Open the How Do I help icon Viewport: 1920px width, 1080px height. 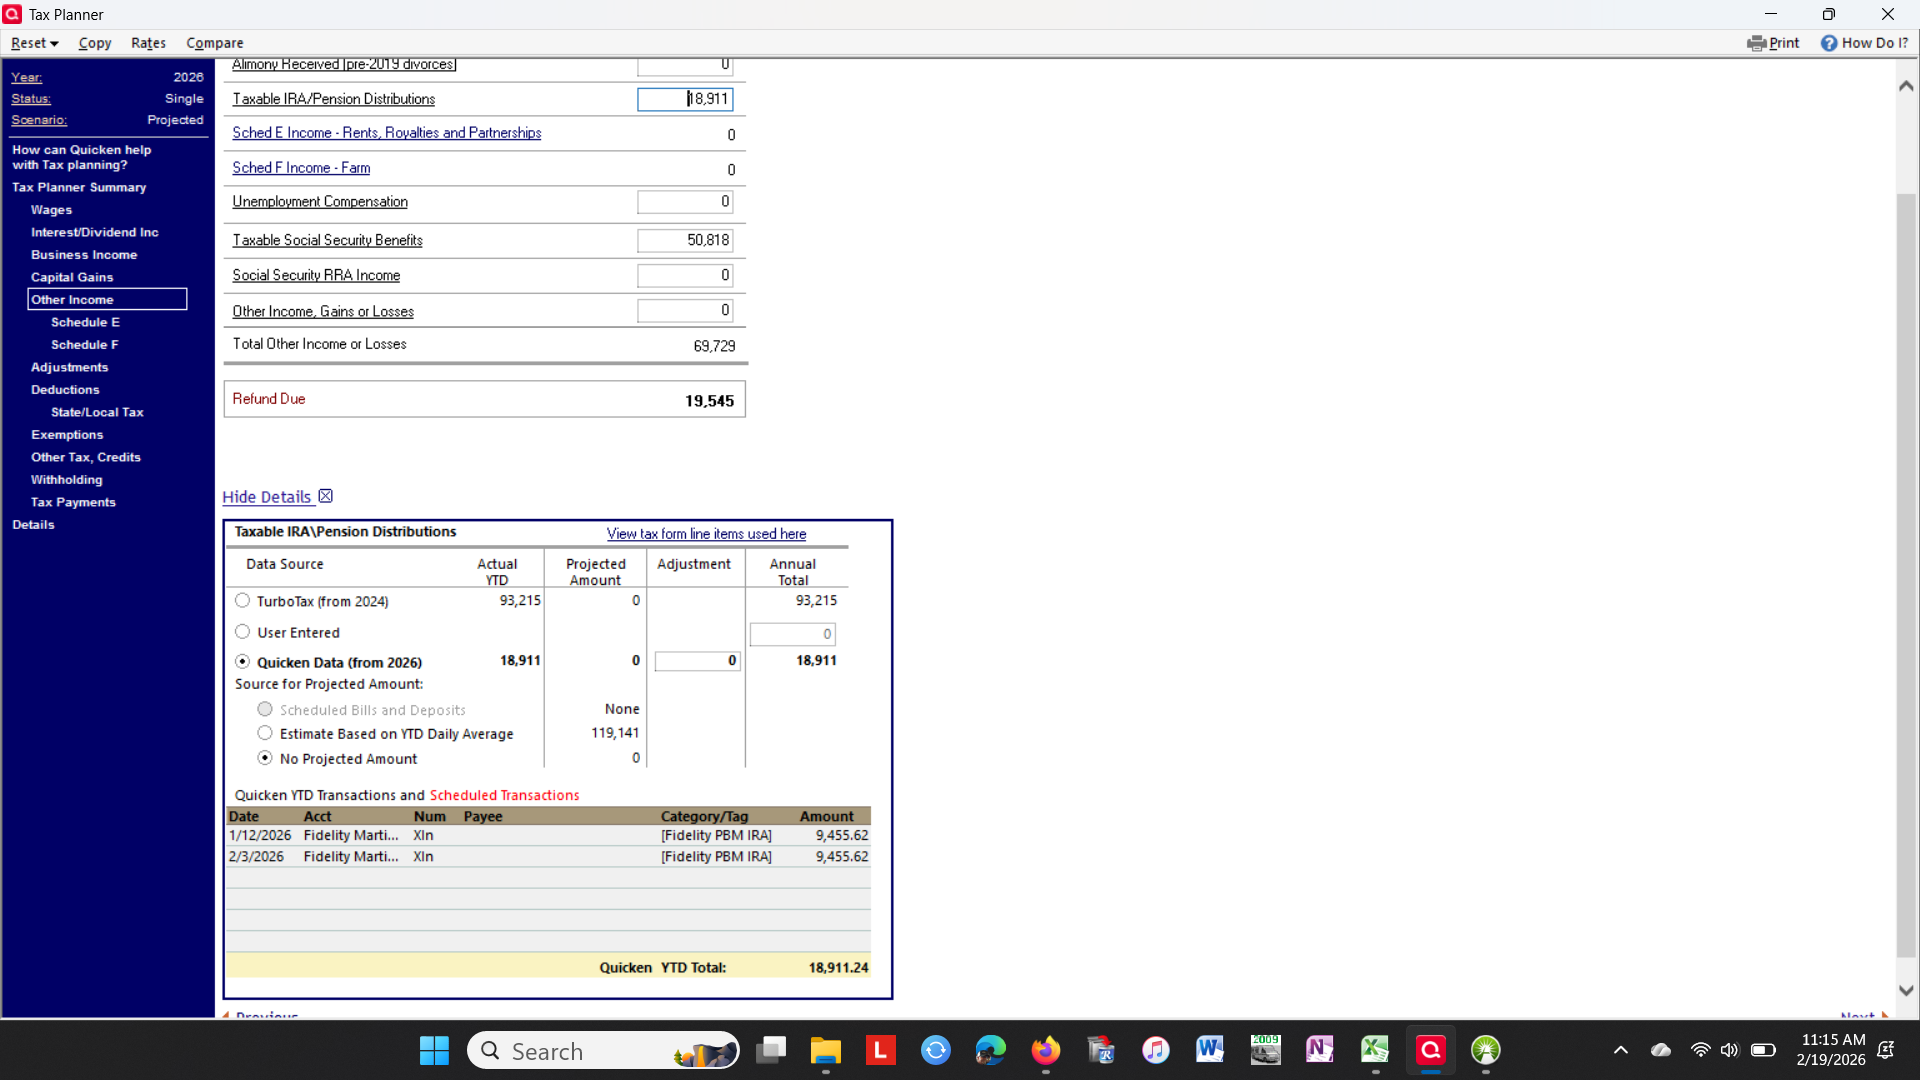click(x=1829, y=43)
